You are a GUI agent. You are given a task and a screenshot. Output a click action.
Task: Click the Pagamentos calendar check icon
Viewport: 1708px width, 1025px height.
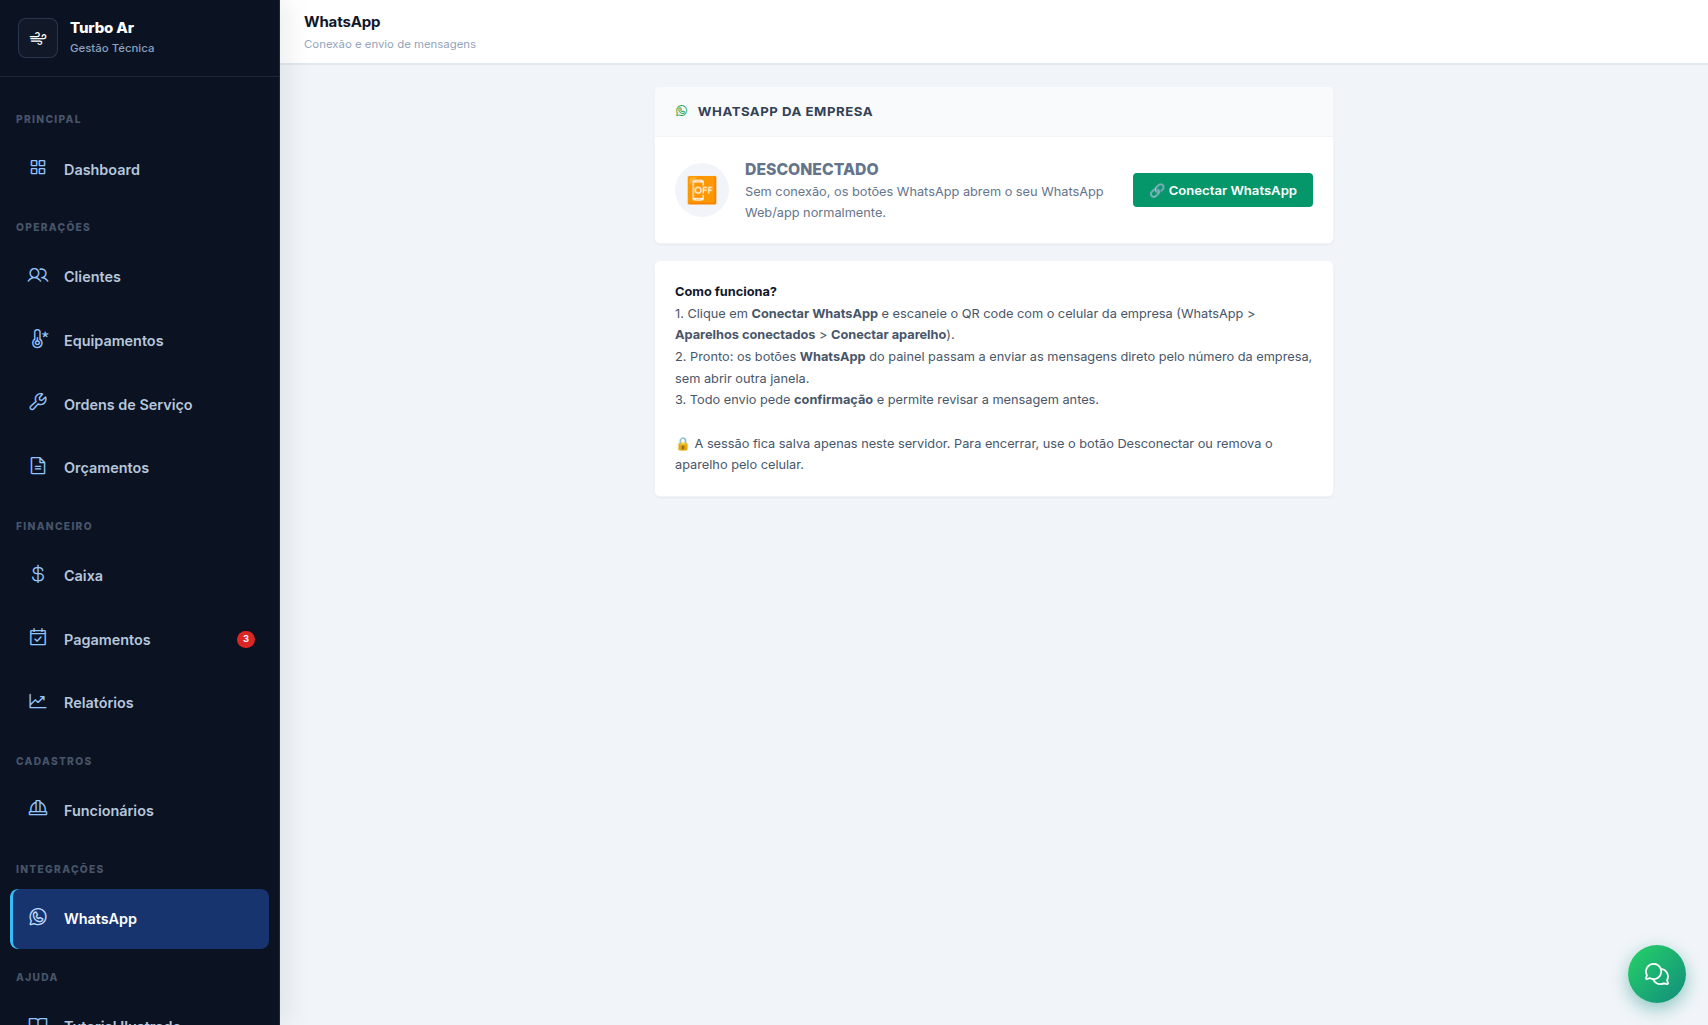pos(38,638)
